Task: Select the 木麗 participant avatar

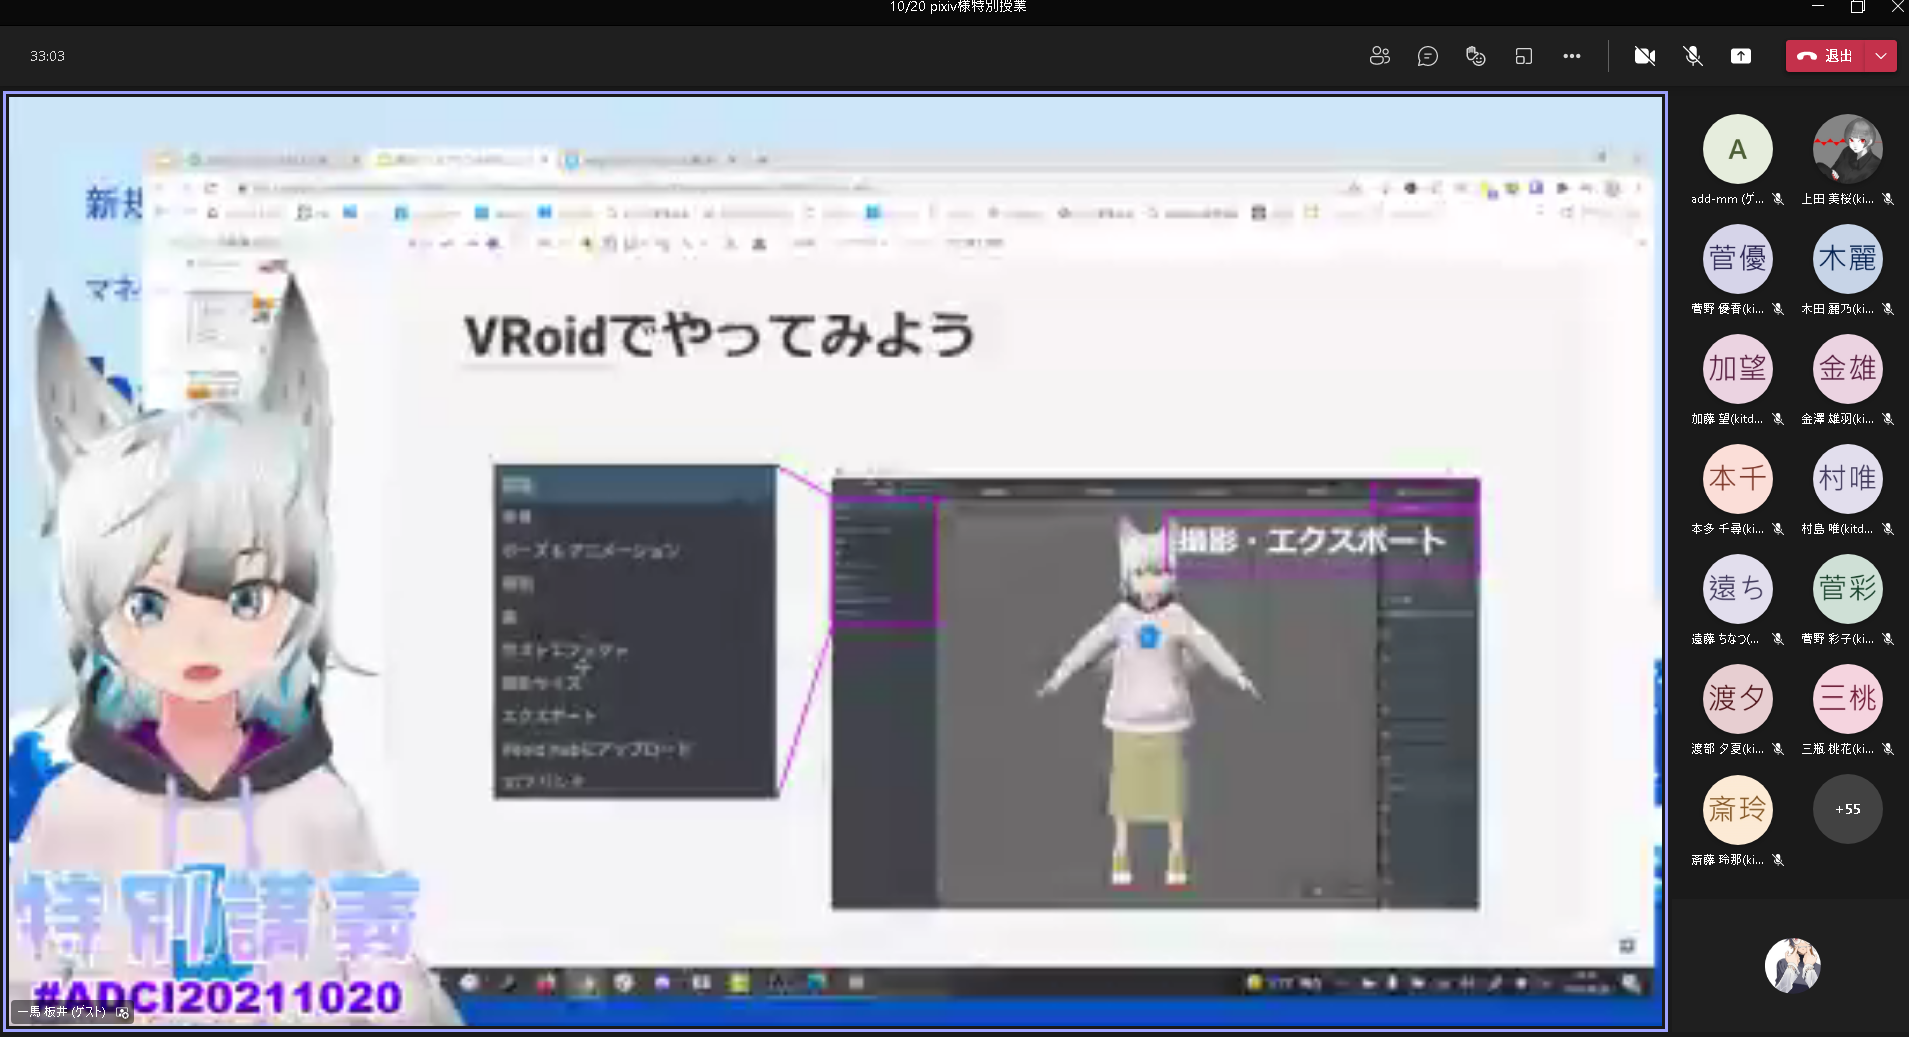Action: point(1847,259)
